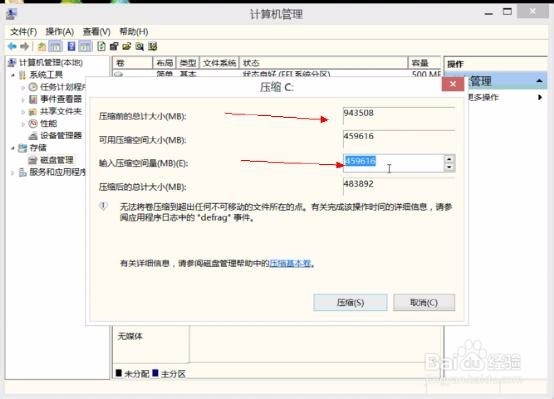Close the 压缩 C: dialog with the red X
The height and width of the screenshot is (399, 554).
coord(453,84)
